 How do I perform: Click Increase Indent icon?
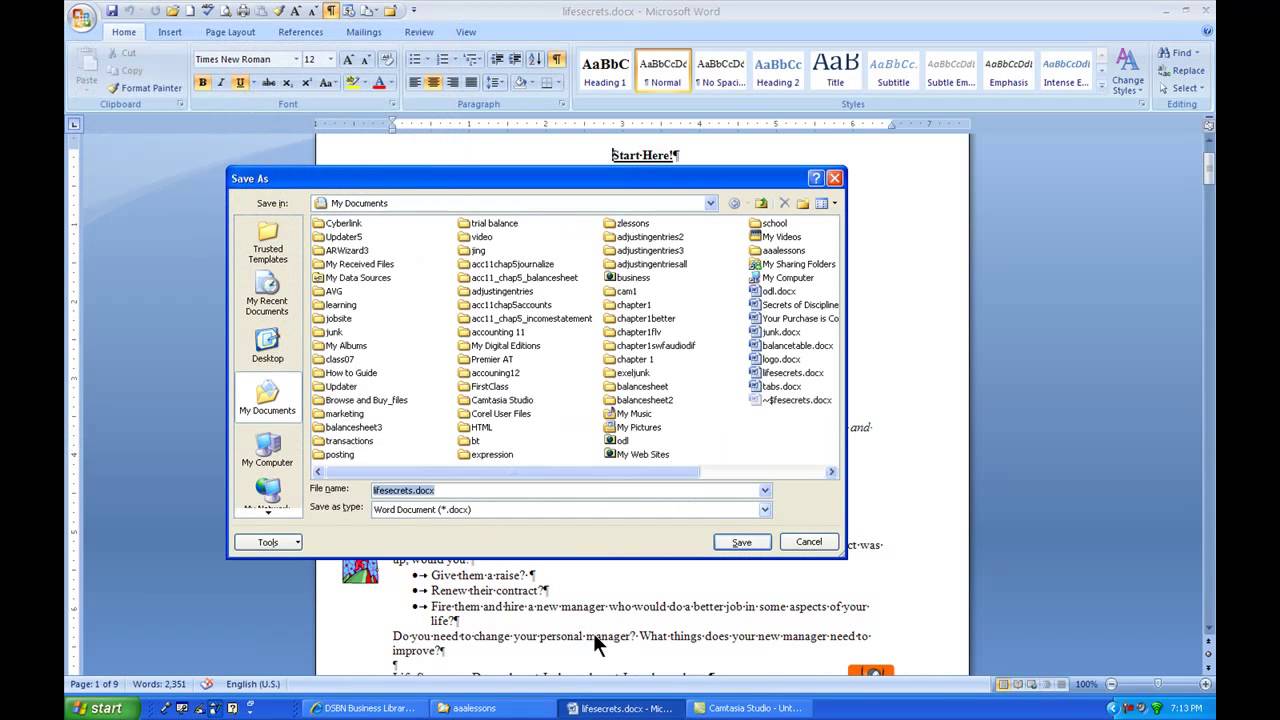[x=515, y=59]
